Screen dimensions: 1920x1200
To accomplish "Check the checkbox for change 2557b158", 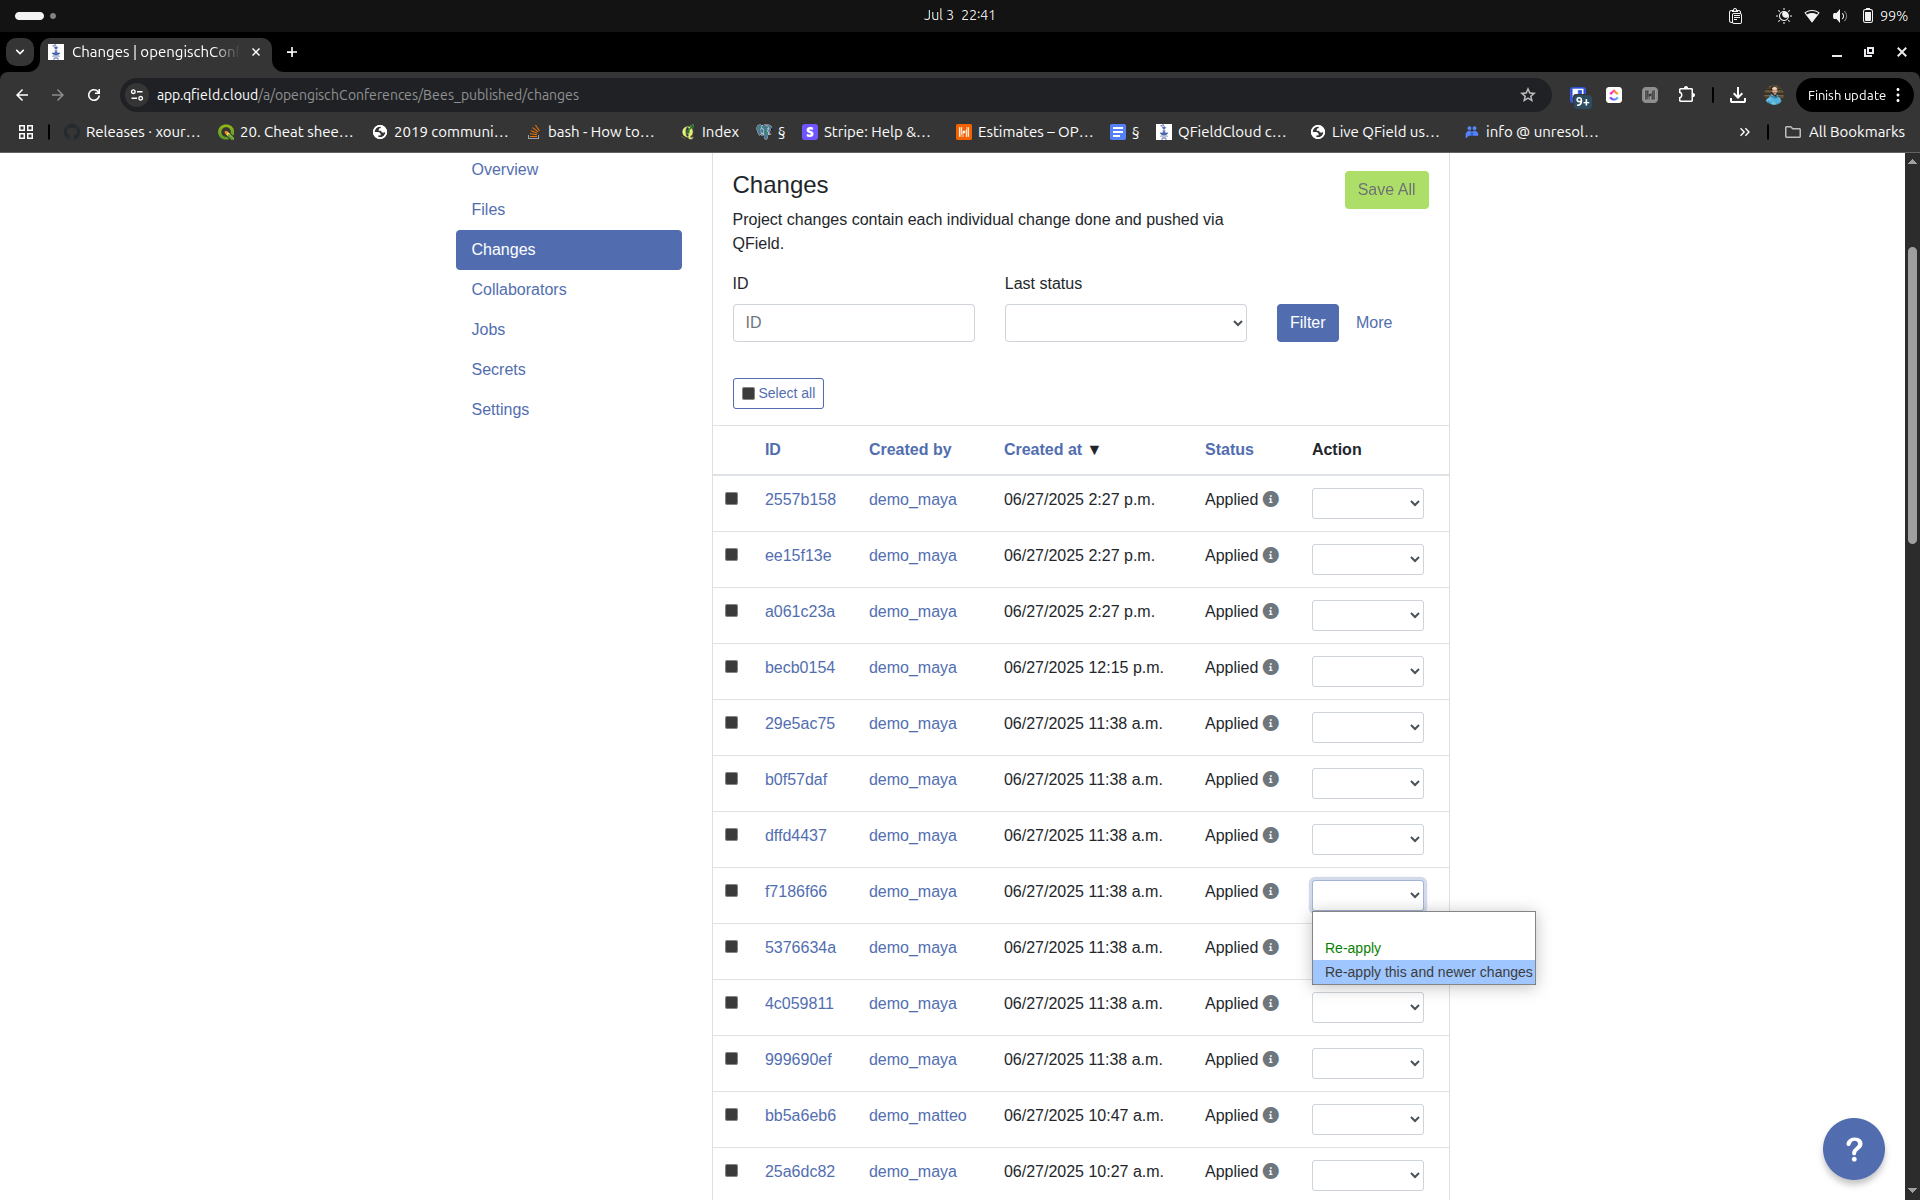I will click(731, 499).
